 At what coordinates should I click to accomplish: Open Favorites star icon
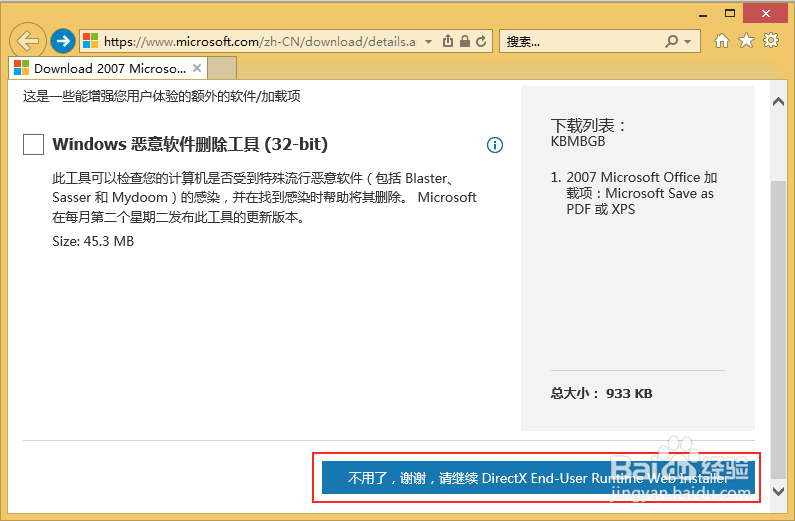(746, 41)
